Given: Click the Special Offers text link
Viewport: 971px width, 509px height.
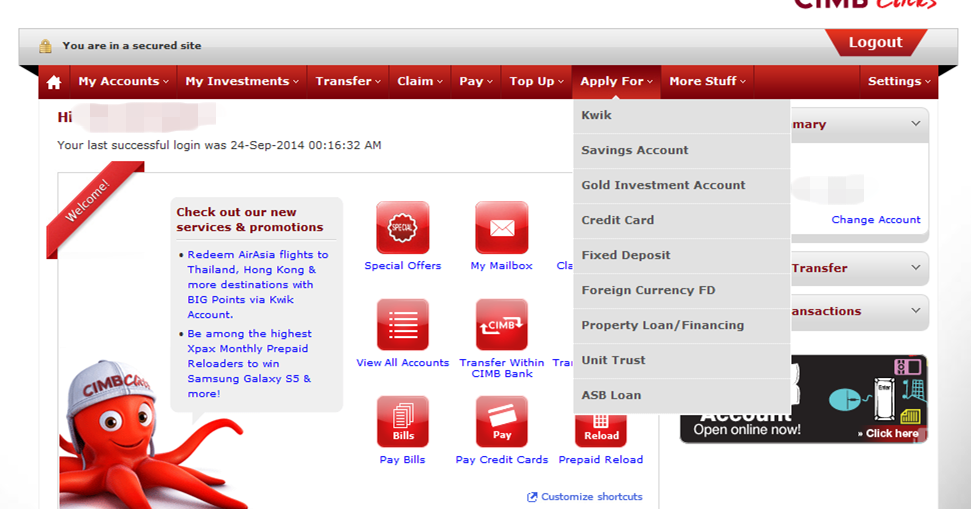Looking at the screenshot, I should (403, 266).
